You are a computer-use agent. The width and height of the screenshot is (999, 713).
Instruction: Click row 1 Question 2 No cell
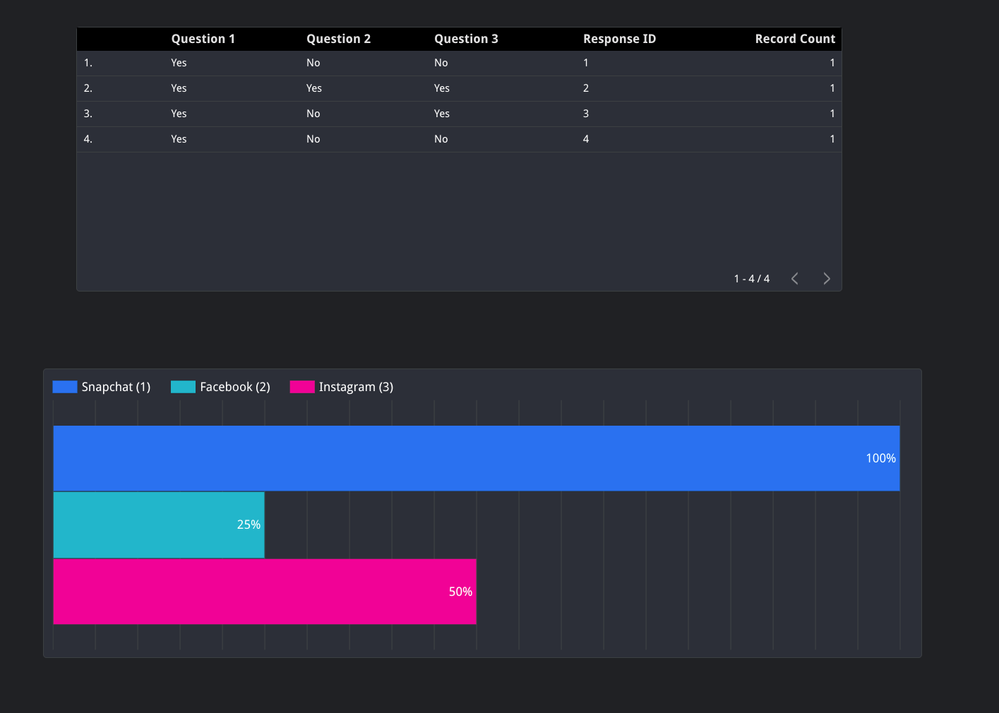313,62
